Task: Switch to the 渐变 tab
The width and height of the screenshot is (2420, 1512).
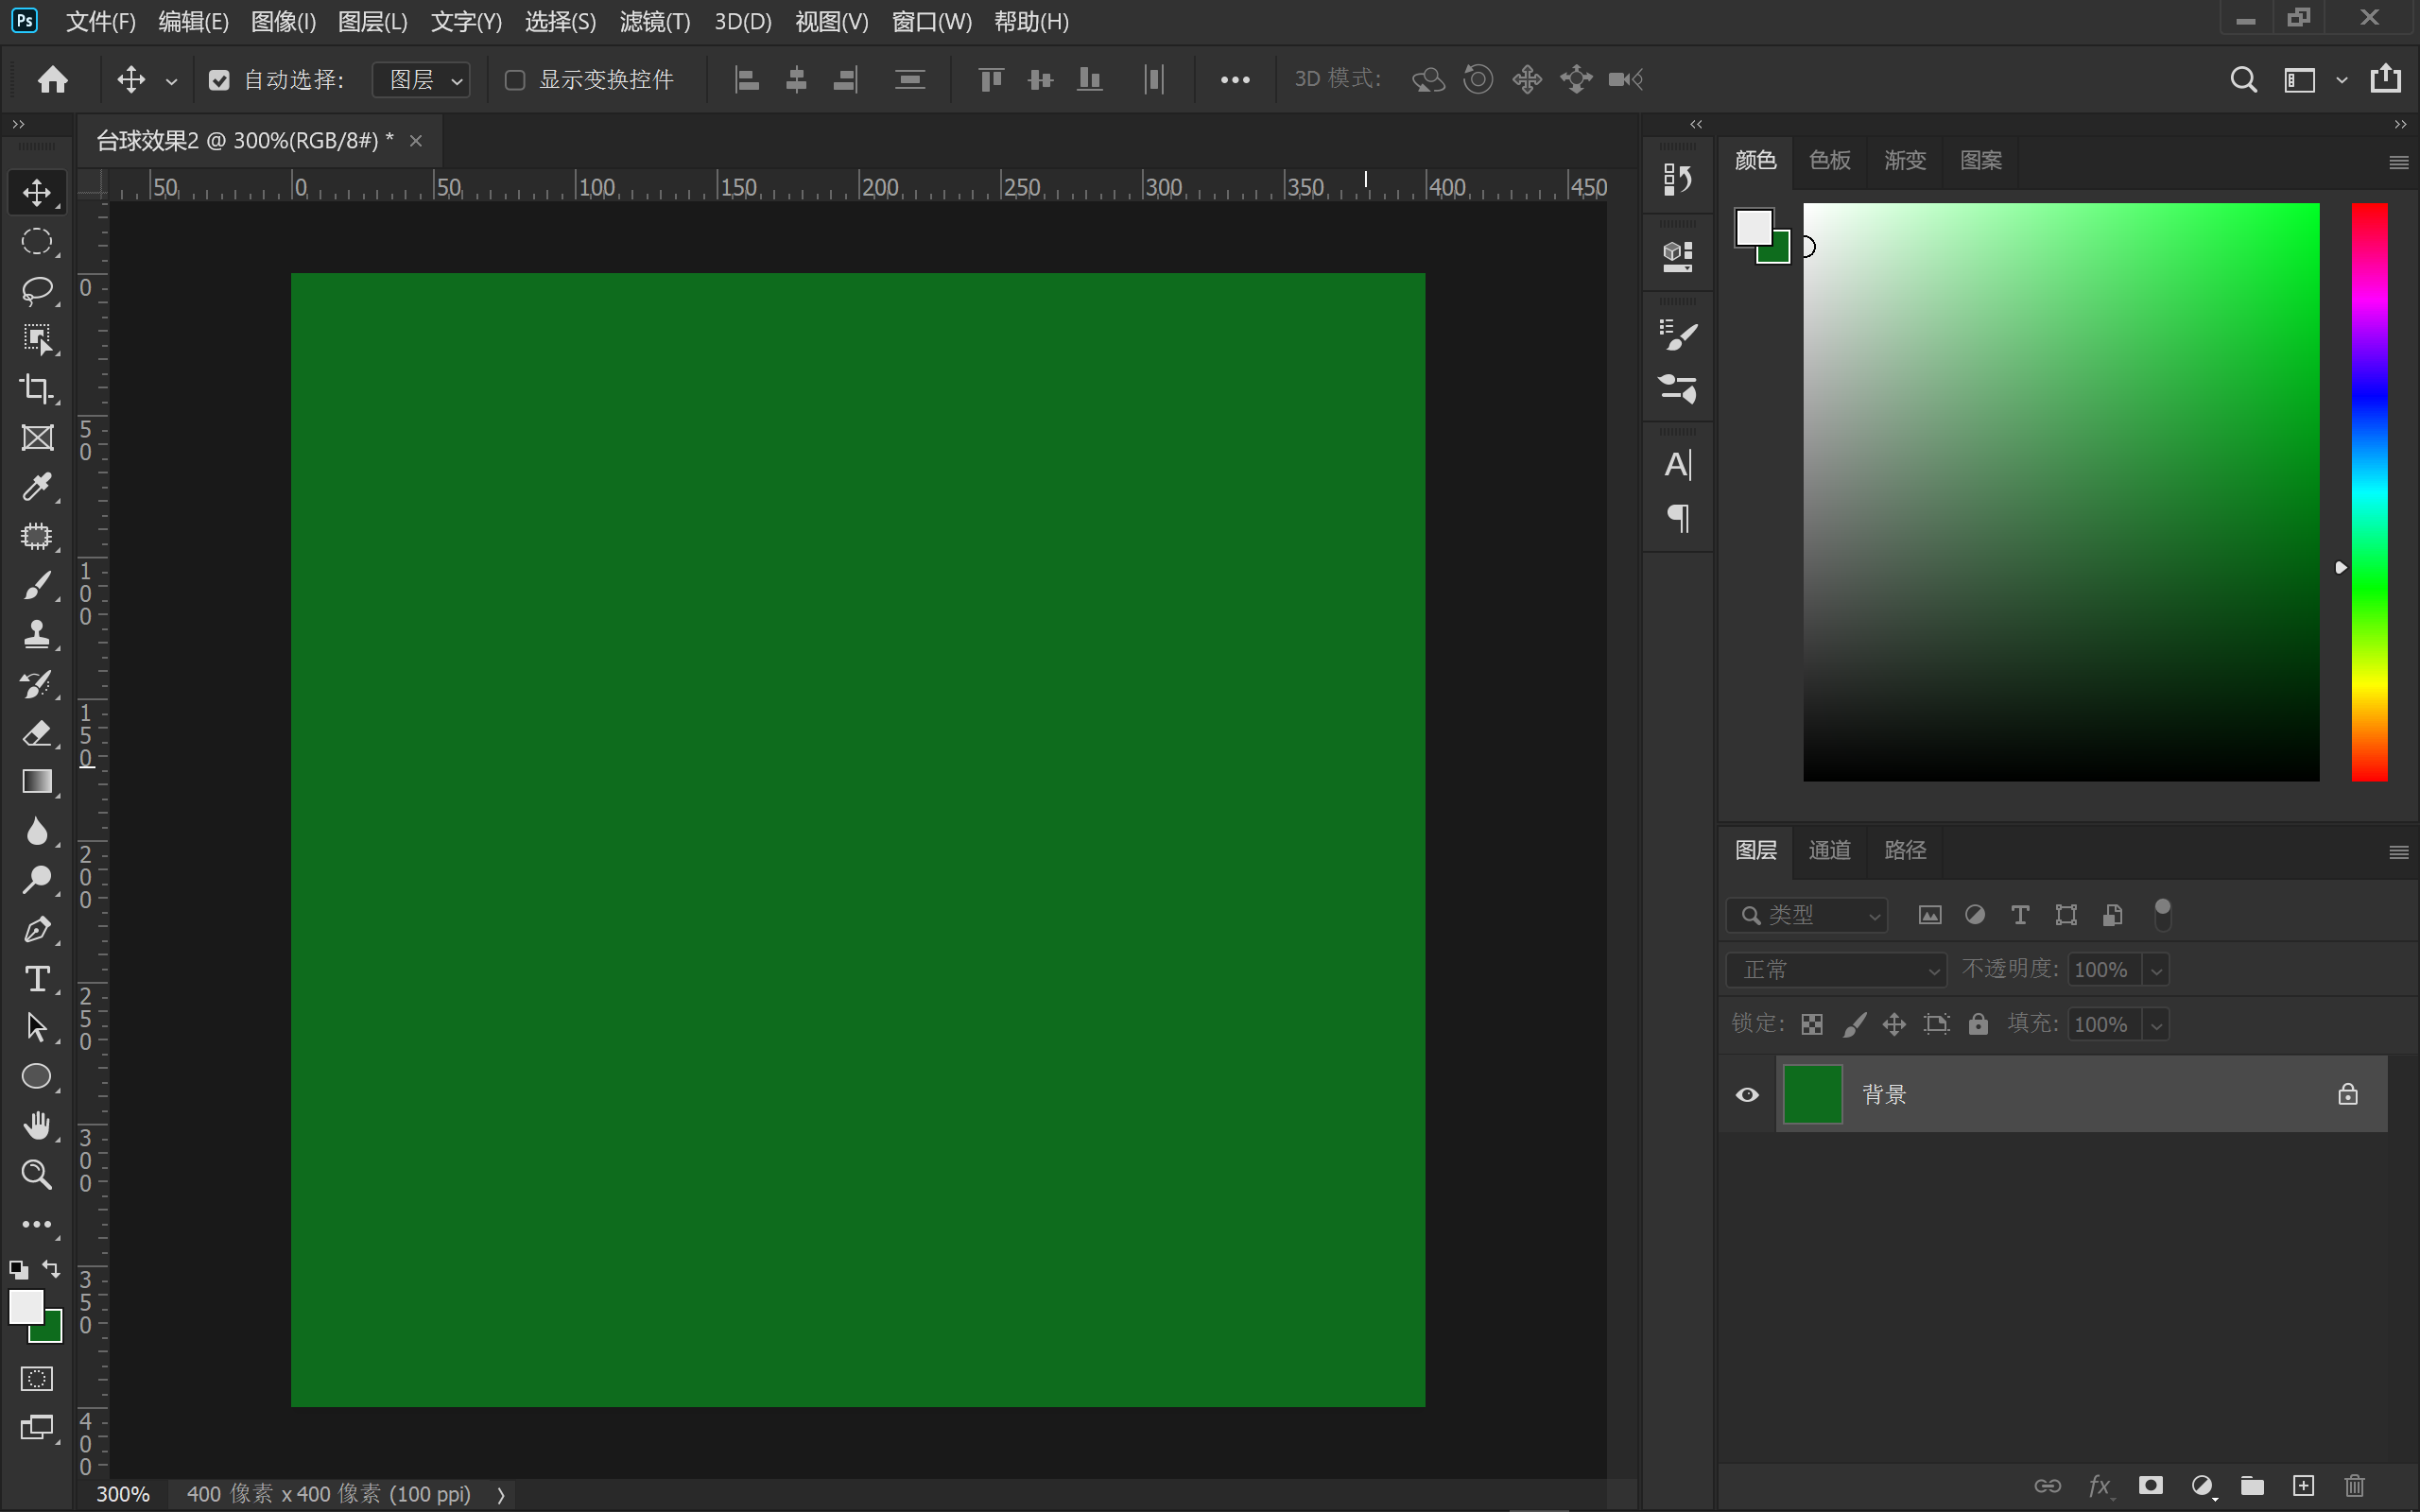Action: click(x=1904, y=160)
